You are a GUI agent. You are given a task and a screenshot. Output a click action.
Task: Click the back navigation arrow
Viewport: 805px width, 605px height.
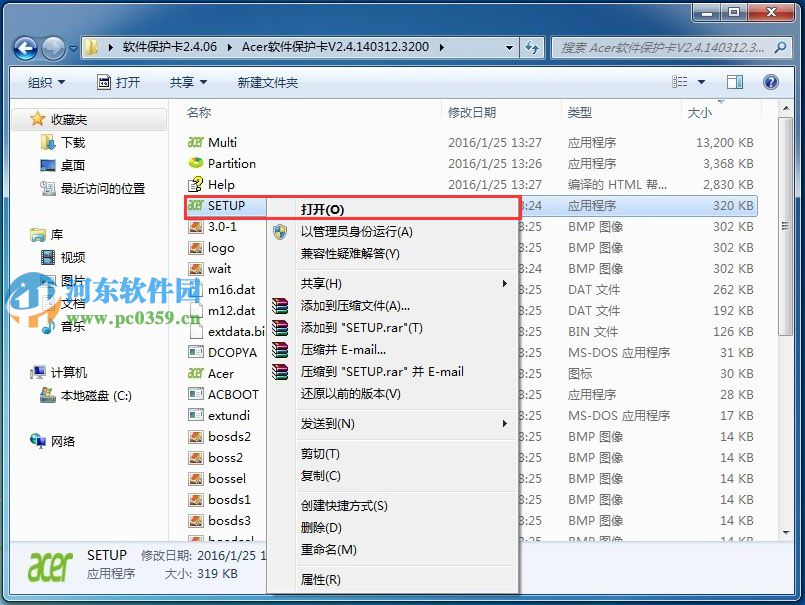point(24,47)
